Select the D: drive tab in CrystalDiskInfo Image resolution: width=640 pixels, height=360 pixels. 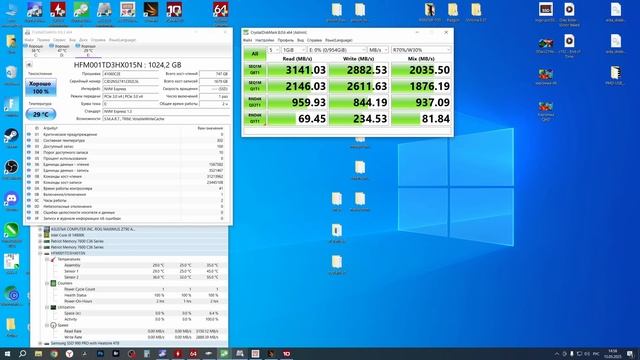tap(61, 50)
